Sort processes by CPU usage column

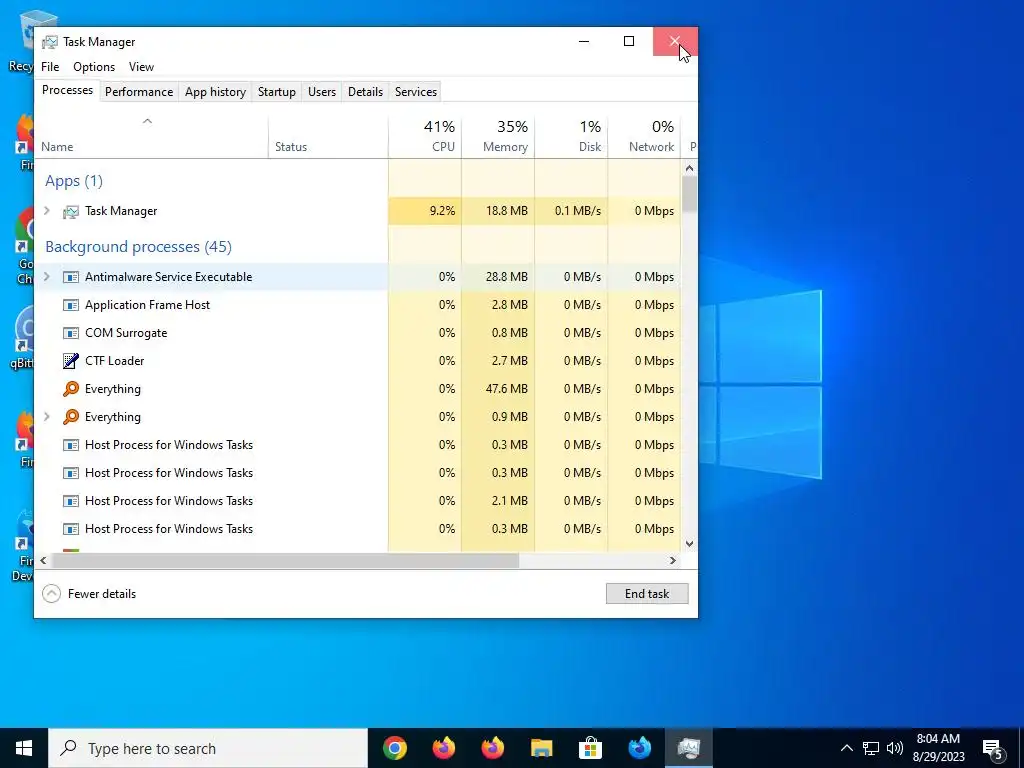(x=425, y=137)
